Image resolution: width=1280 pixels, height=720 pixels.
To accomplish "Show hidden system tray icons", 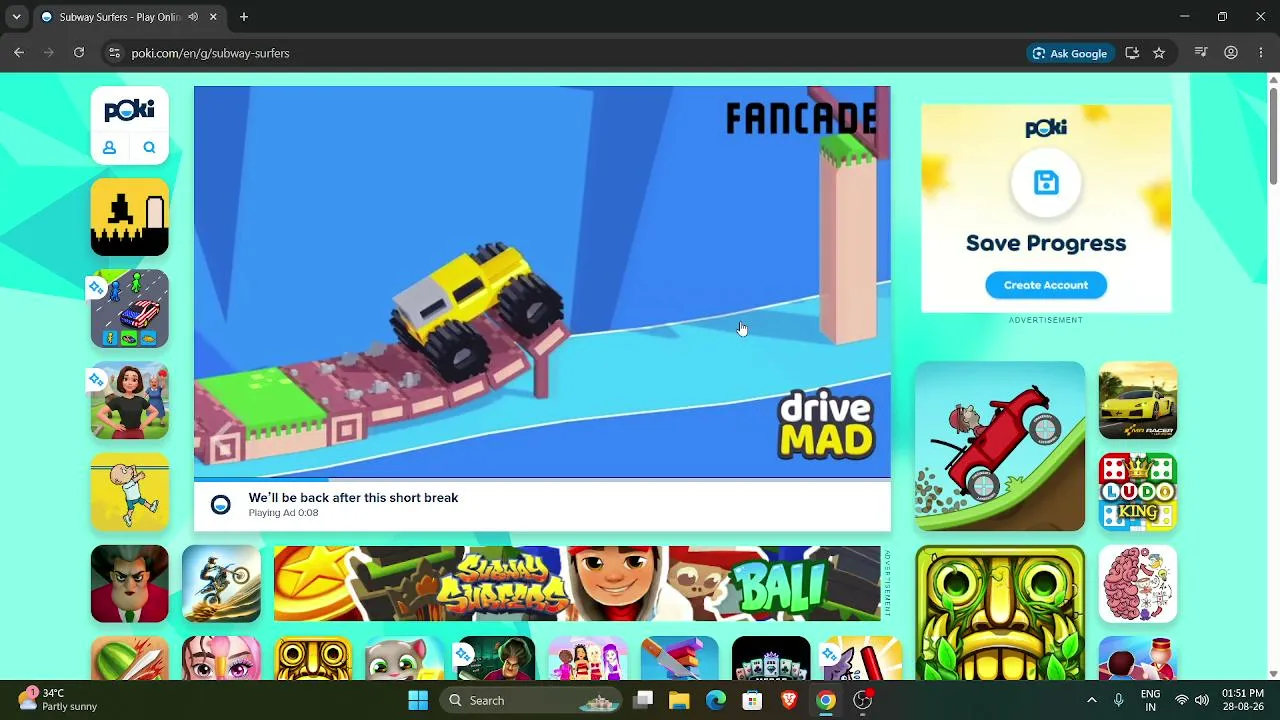I will click(1092, 700).
